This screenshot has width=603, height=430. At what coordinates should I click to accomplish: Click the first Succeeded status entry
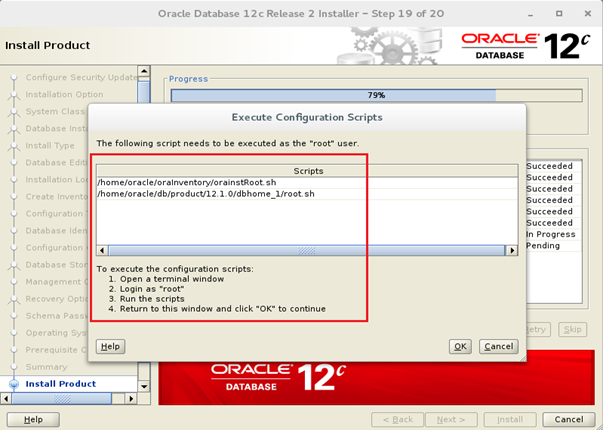pyautogui.click(x=549, y=166)
